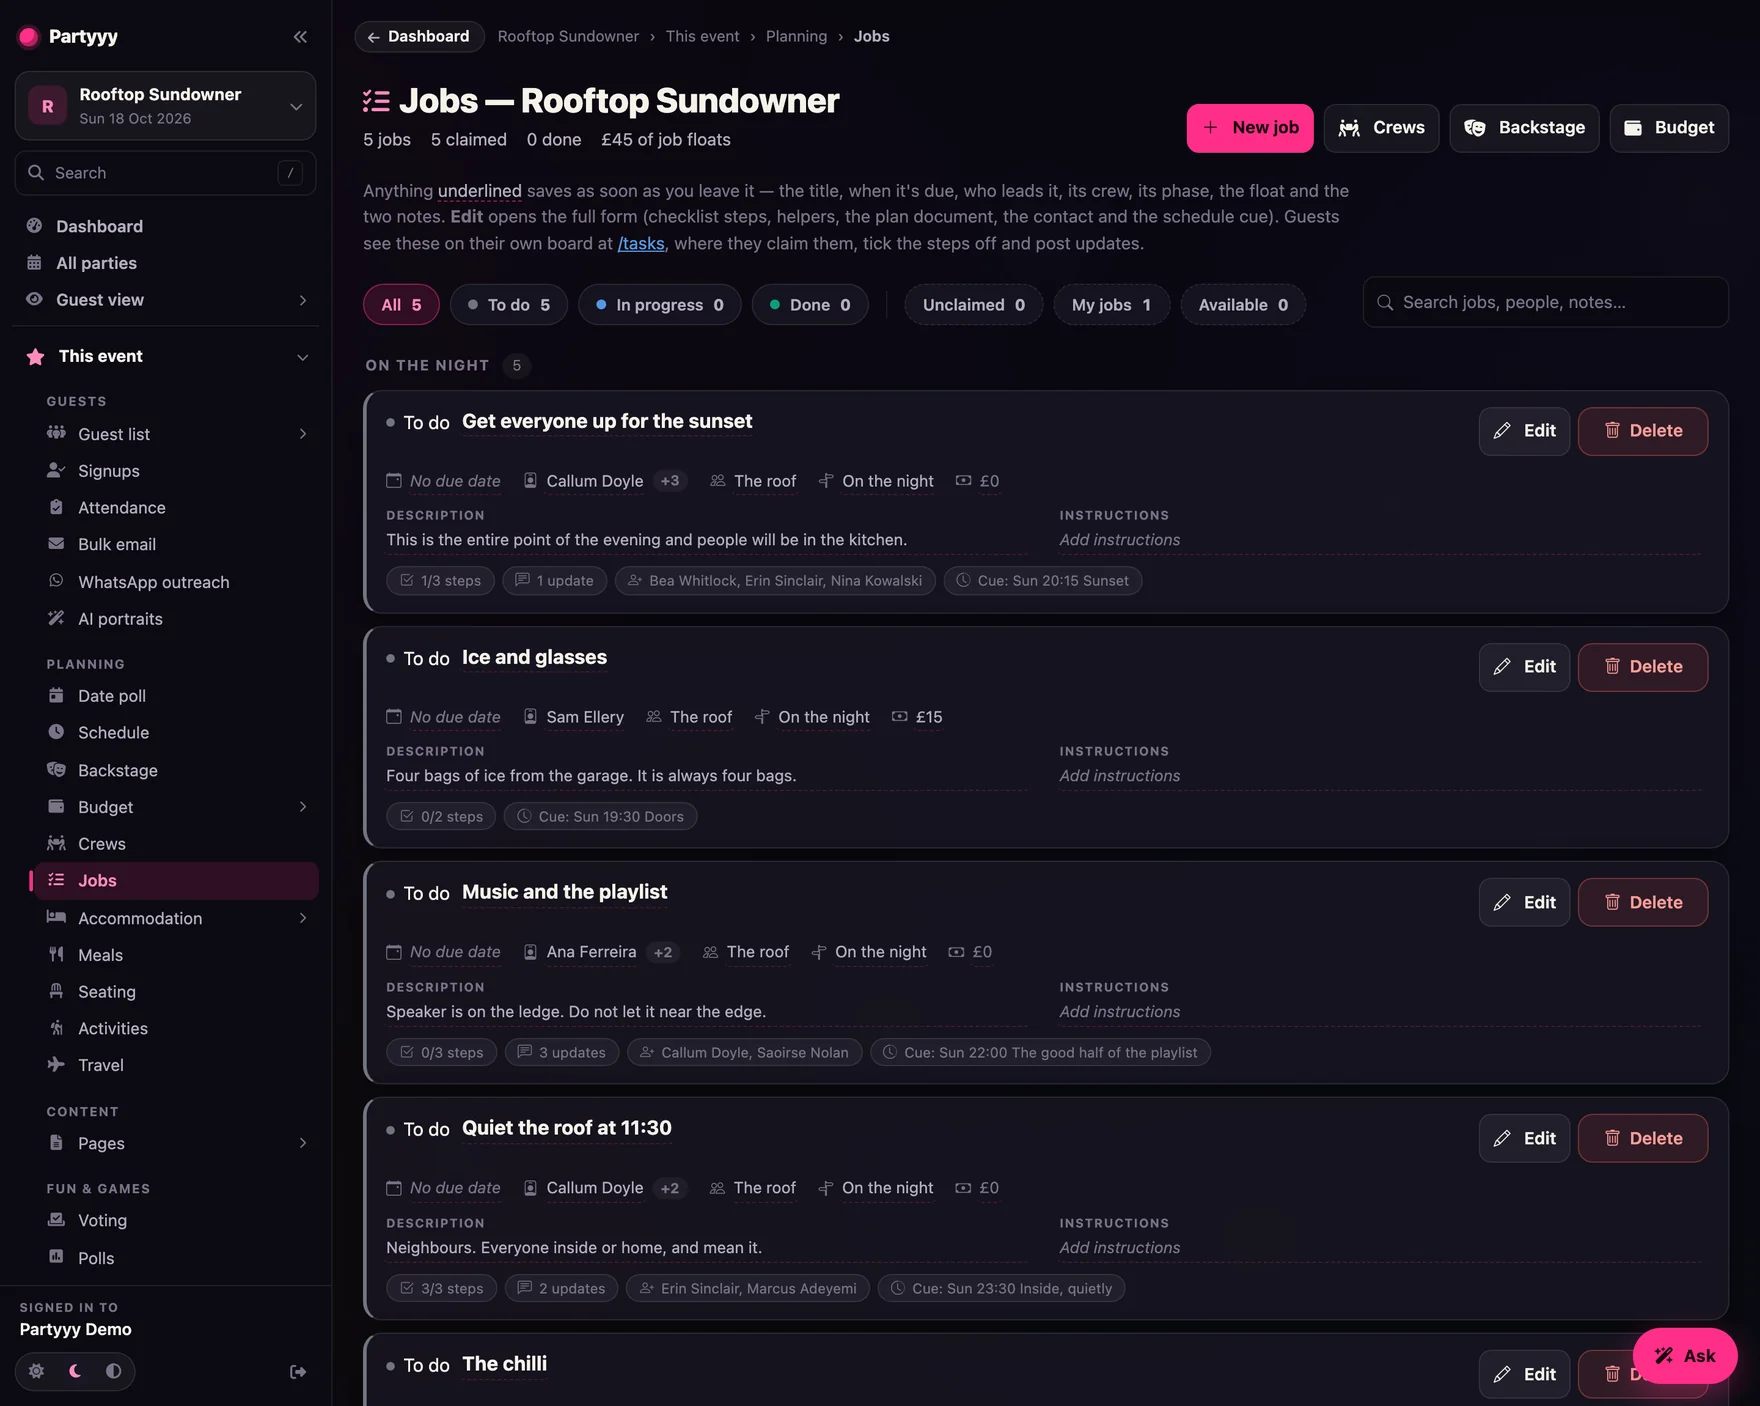Expand the Guest view submenu arrow
Viewport: 1760px width, 1406px height.
pos(302,300)
